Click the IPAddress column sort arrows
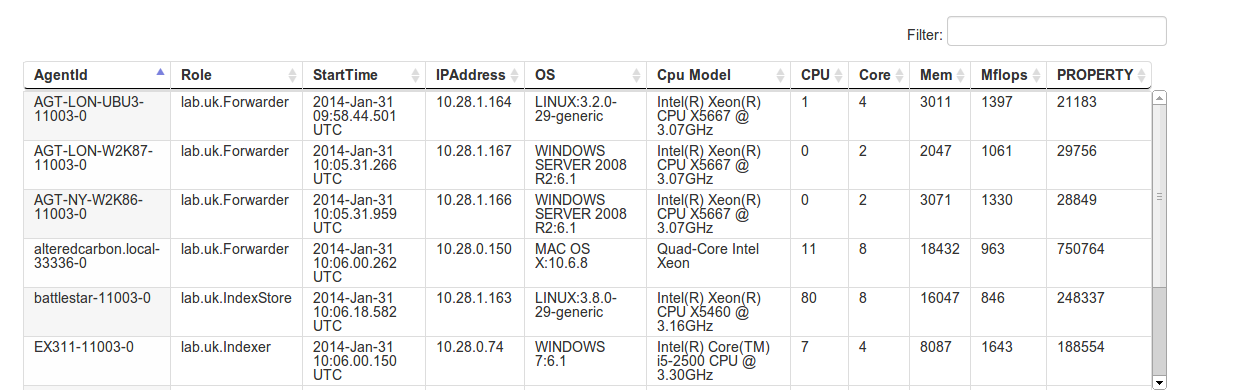 pyautogui.click(x=516, y=75)
